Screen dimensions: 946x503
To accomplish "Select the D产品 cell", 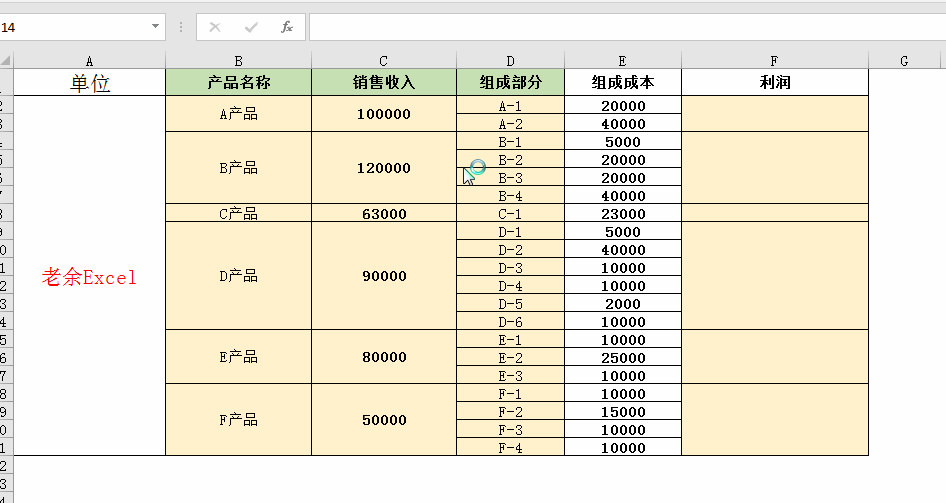I will point(238,276).
